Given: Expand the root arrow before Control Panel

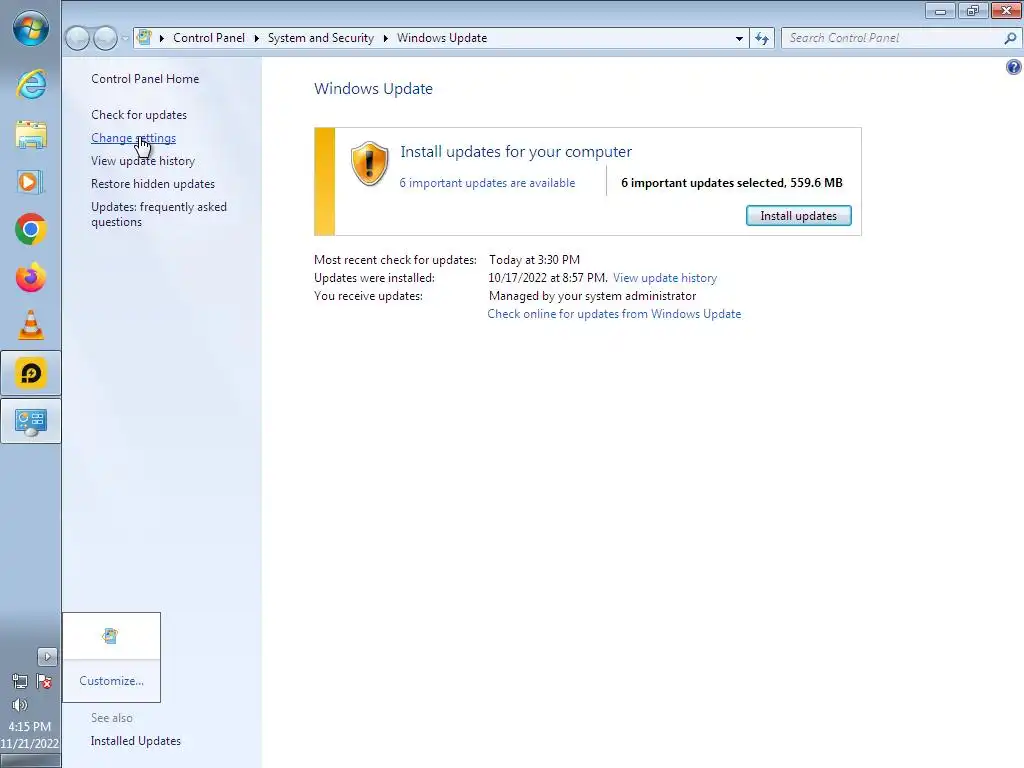Looking at the screenshot, I should (161, 38).
